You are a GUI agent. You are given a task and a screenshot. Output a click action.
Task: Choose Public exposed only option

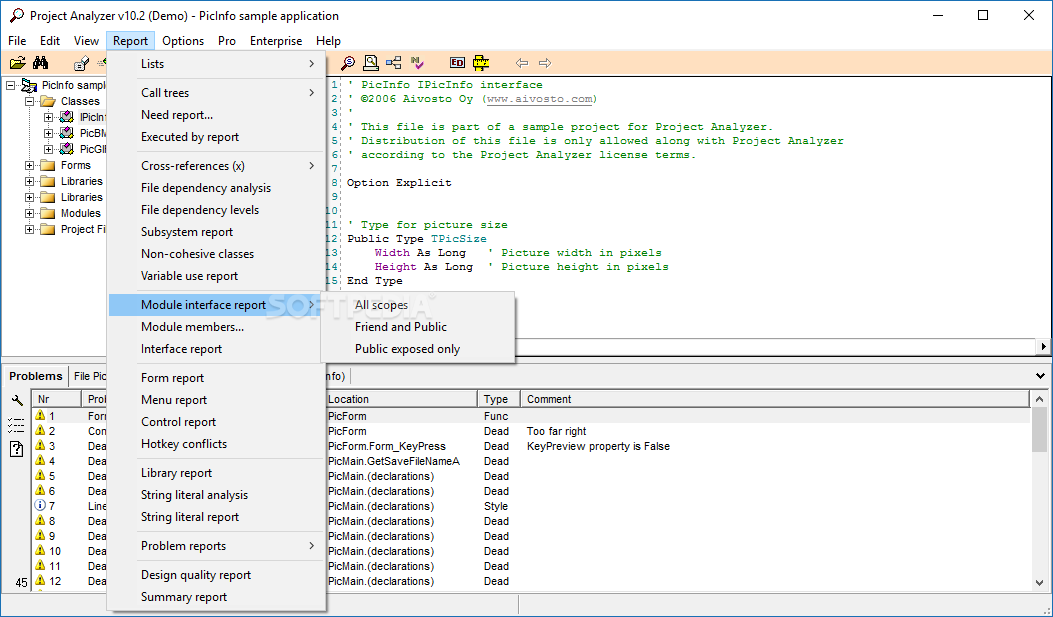point(418,349)
